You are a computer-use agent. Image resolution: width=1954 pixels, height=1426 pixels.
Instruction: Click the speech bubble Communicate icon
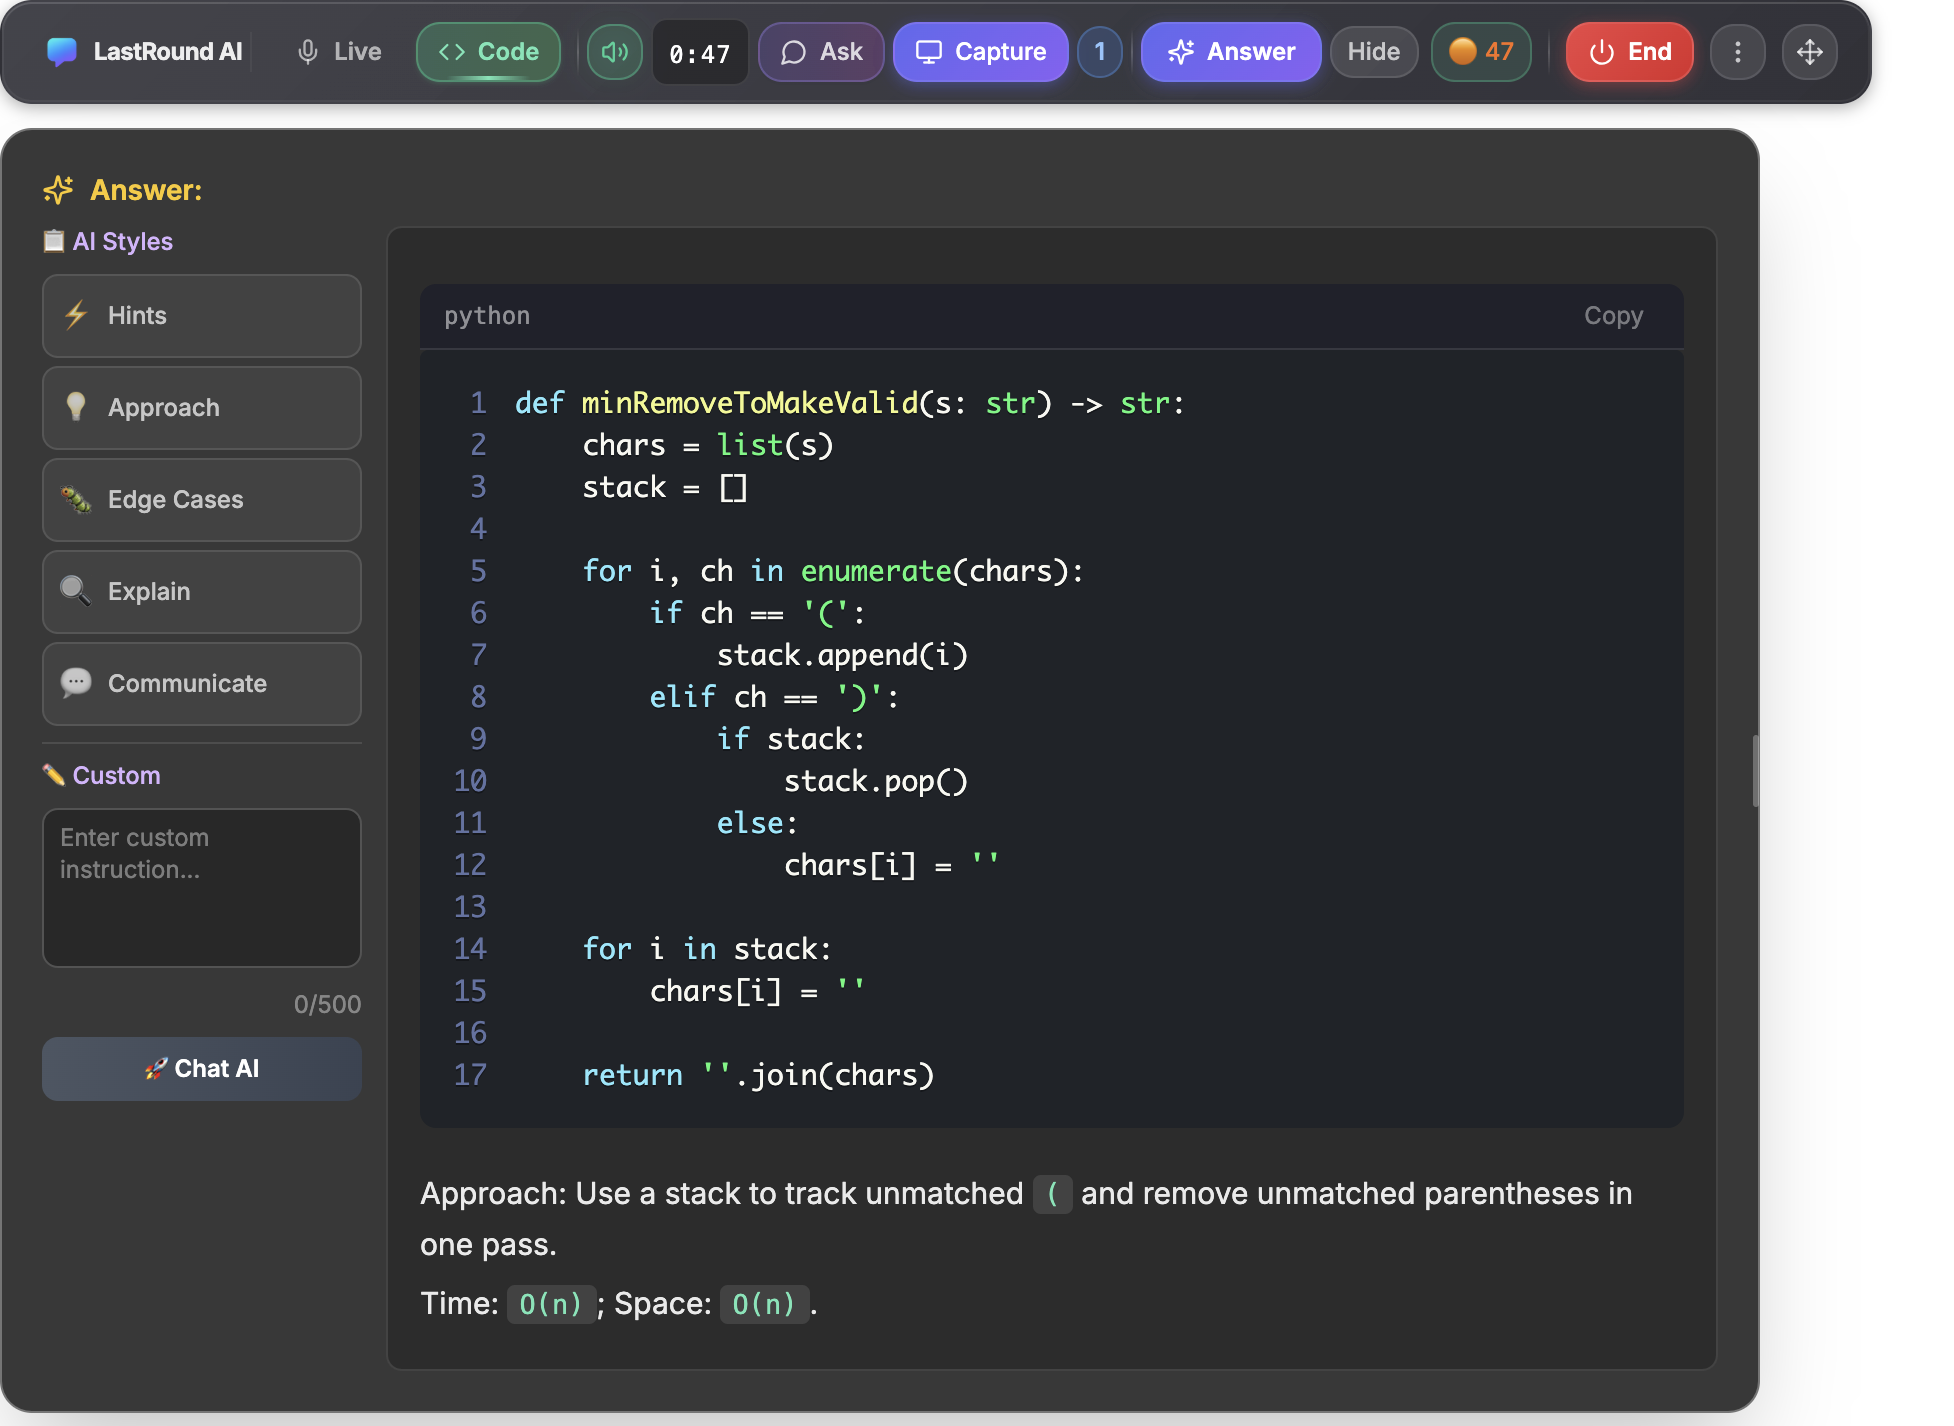click(x=76, y=683)
